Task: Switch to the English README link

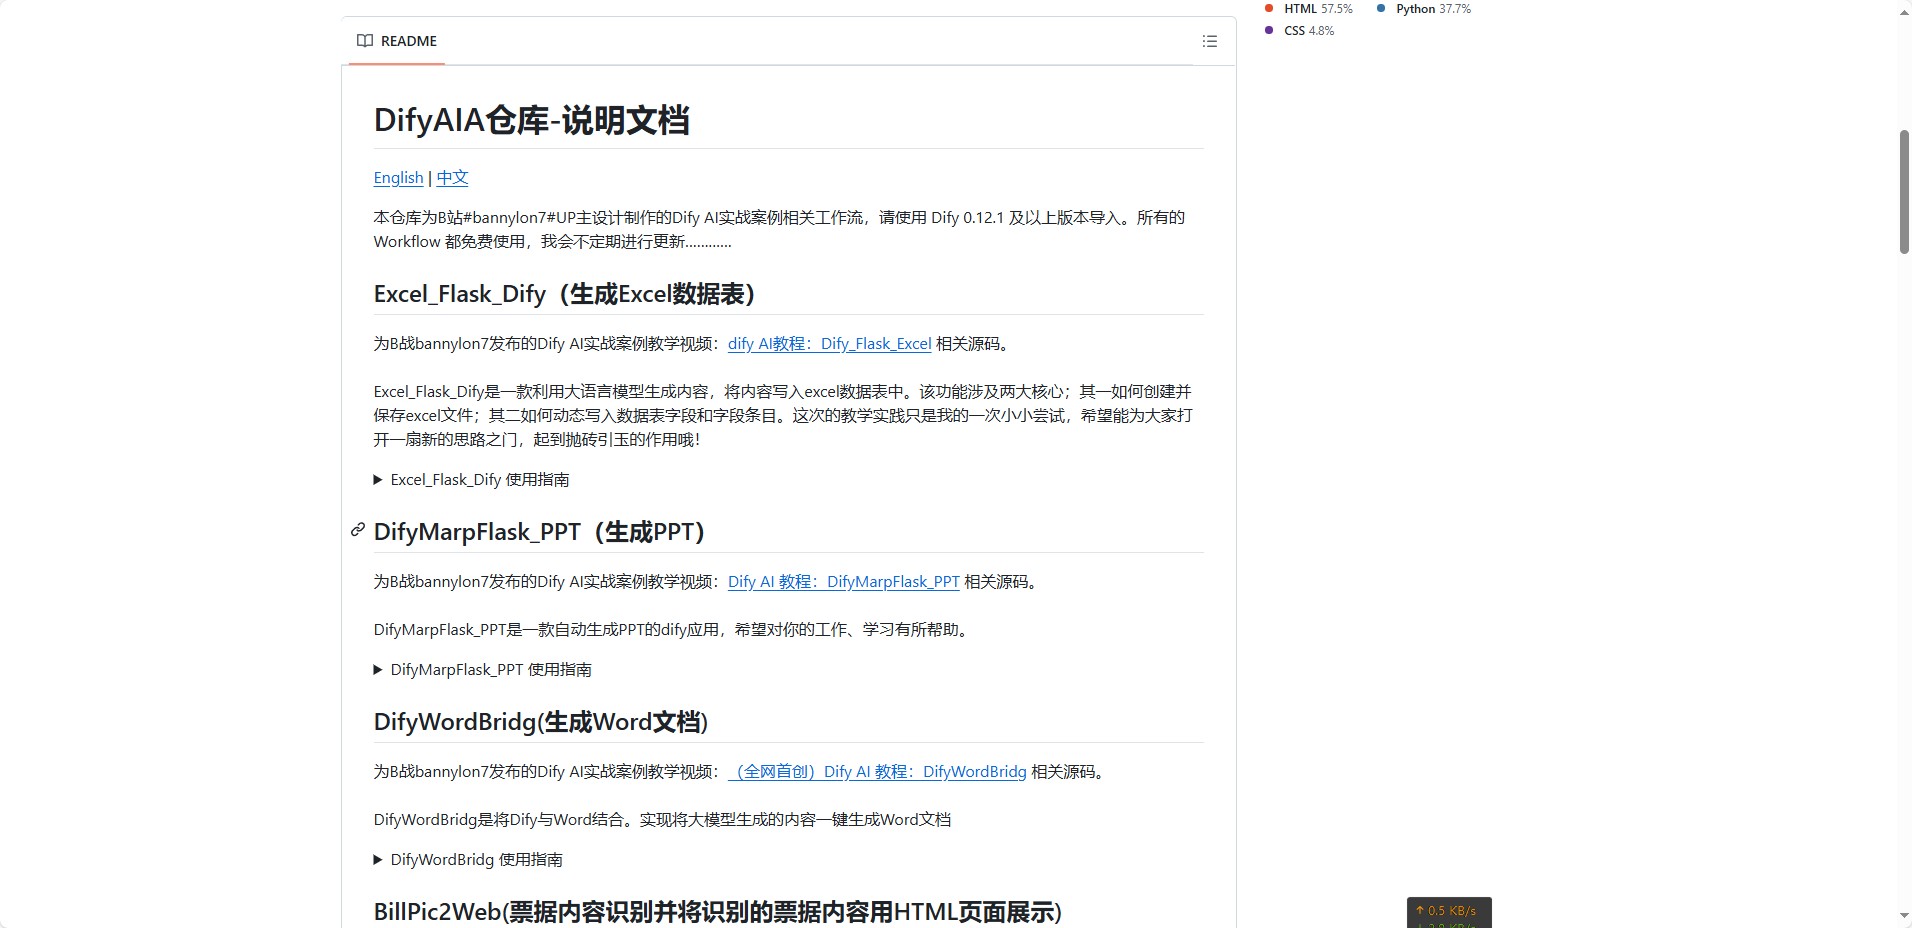Action: click(398, 178)
